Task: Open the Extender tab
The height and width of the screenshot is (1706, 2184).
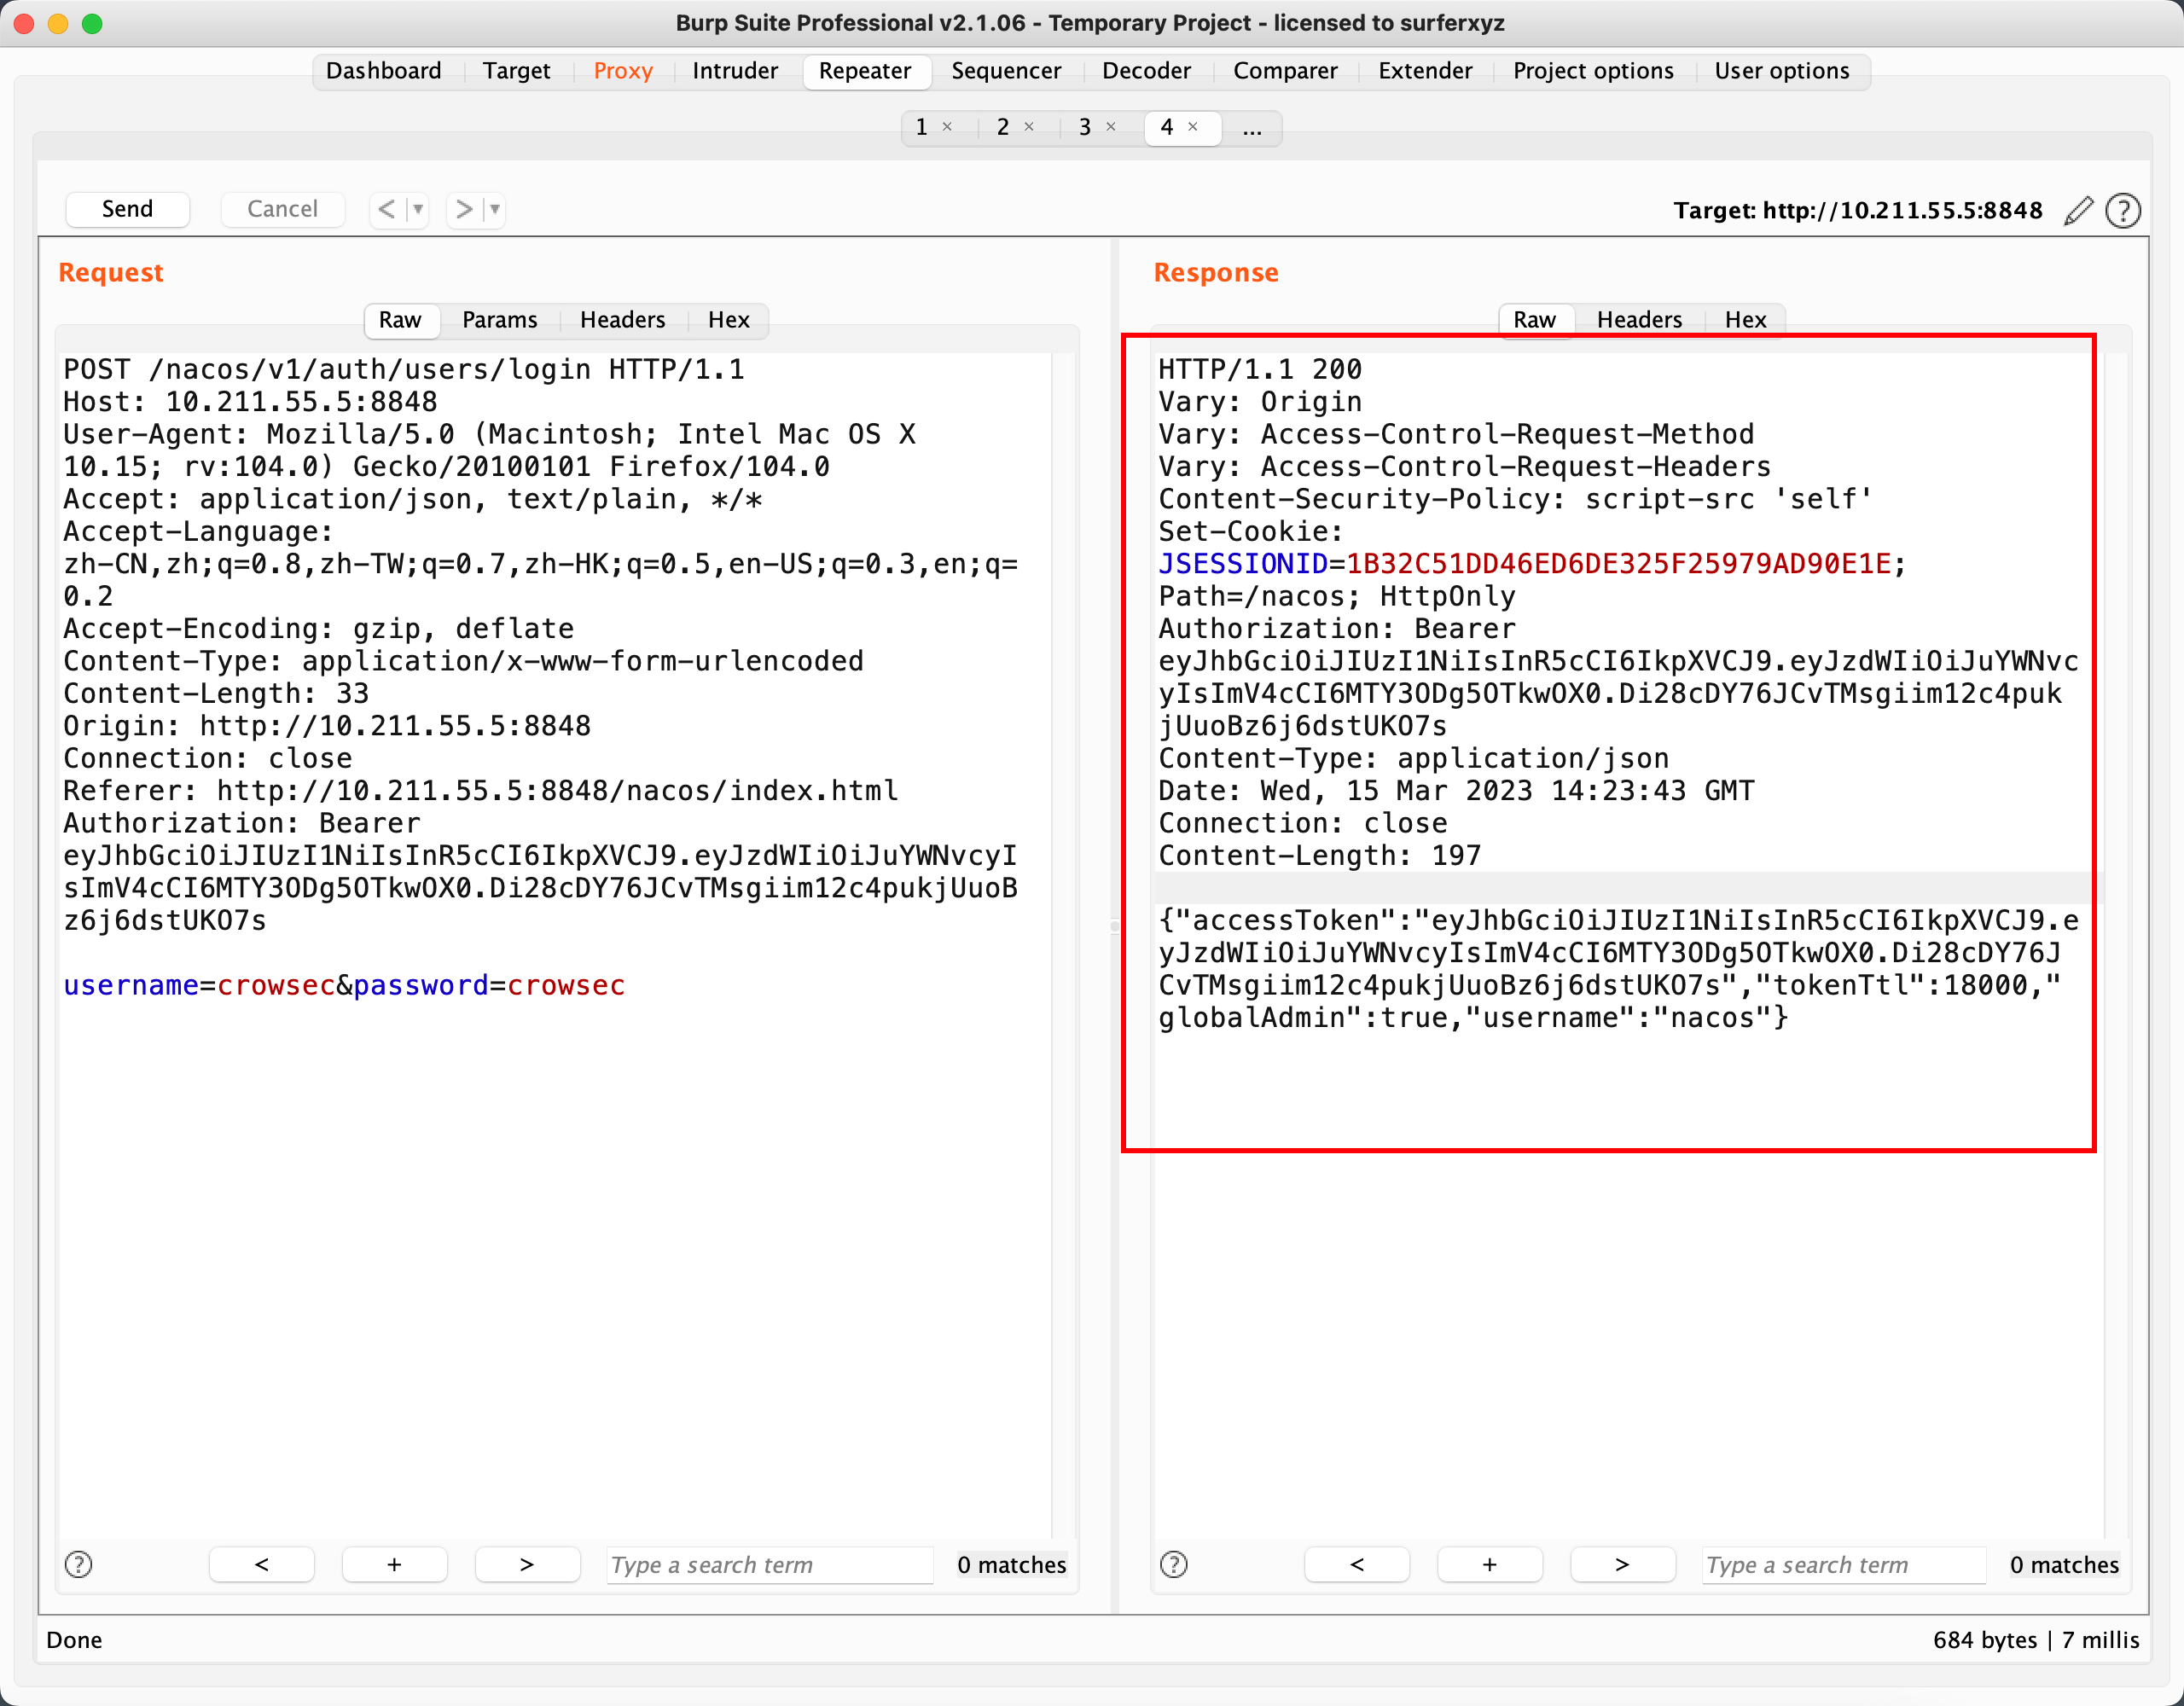Action: 1425,71
